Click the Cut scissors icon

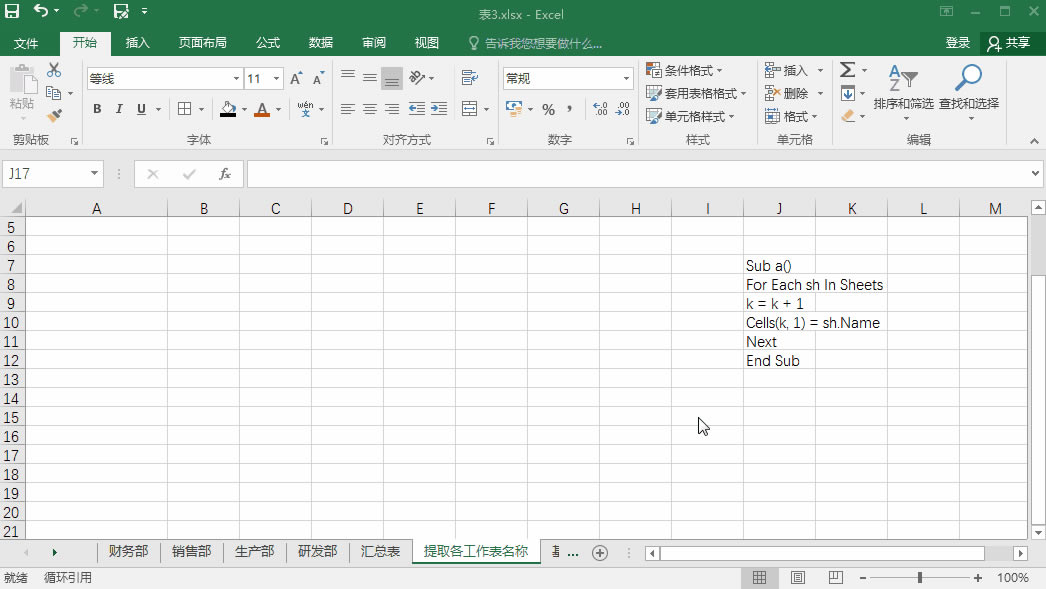[54, 70]
